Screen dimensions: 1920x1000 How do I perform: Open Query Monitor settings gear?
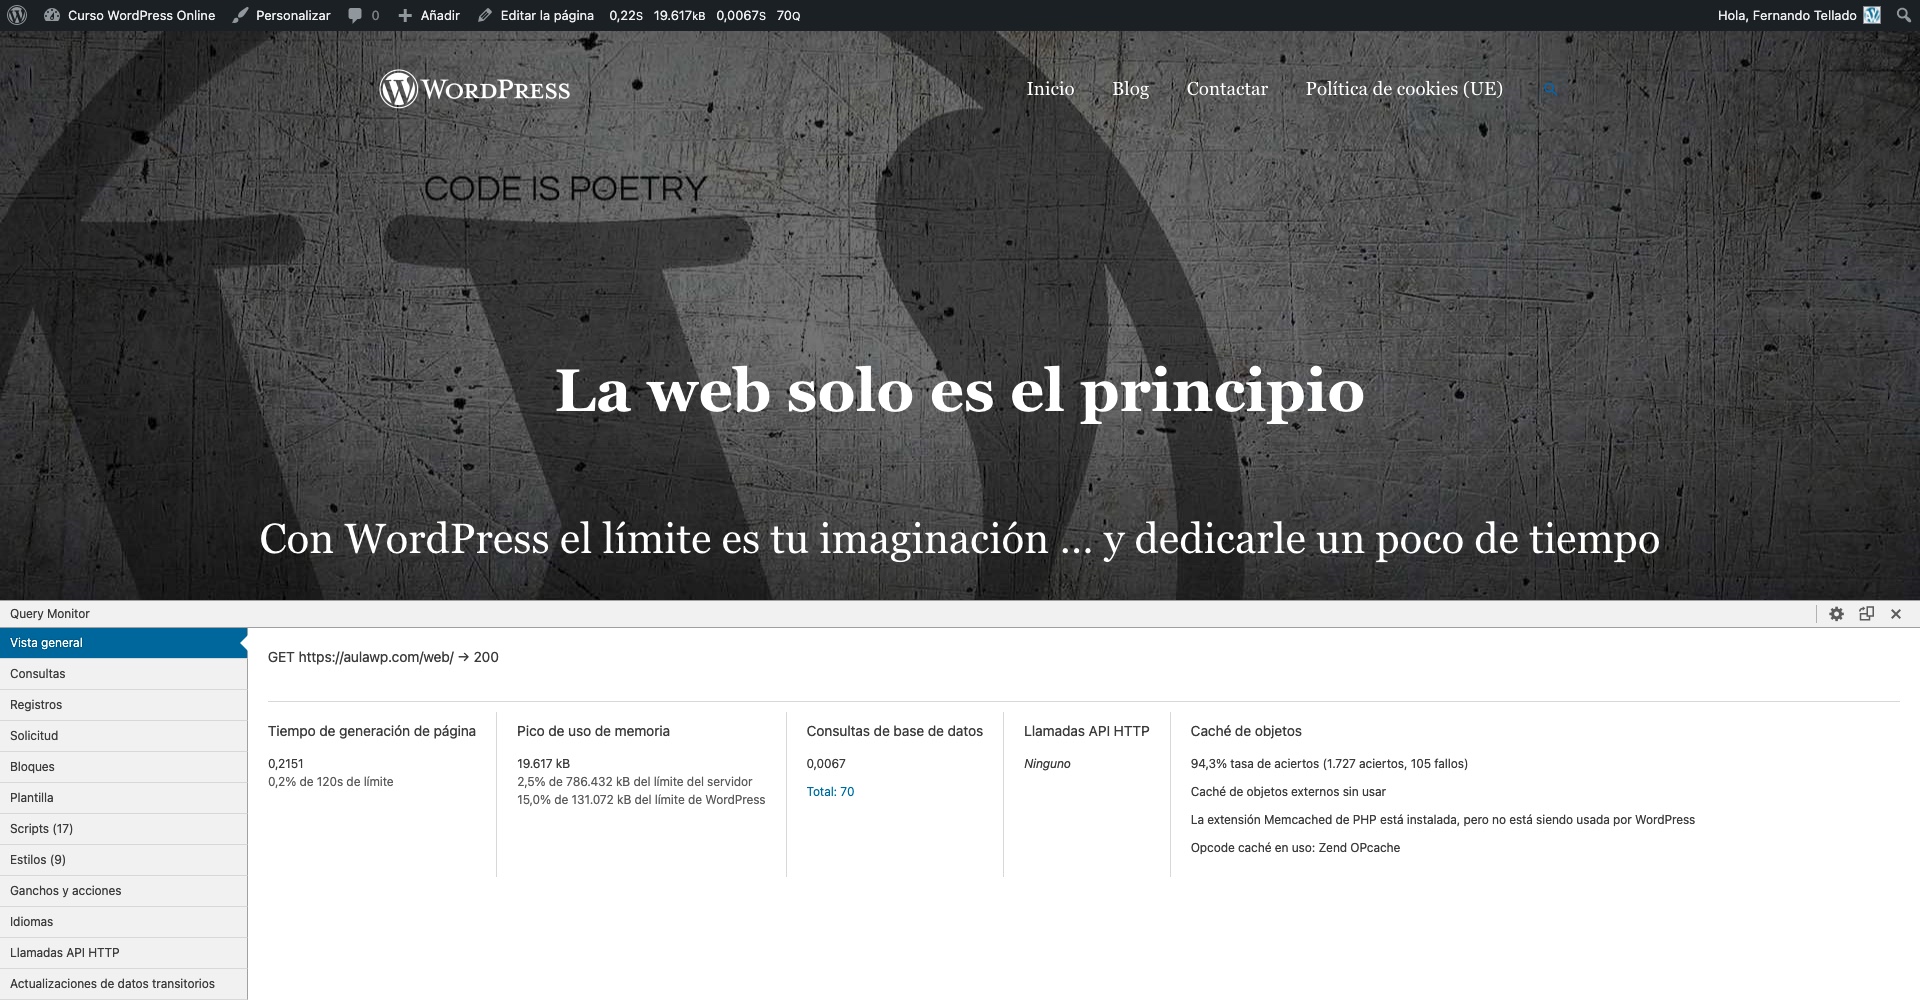pos(1836,614)
